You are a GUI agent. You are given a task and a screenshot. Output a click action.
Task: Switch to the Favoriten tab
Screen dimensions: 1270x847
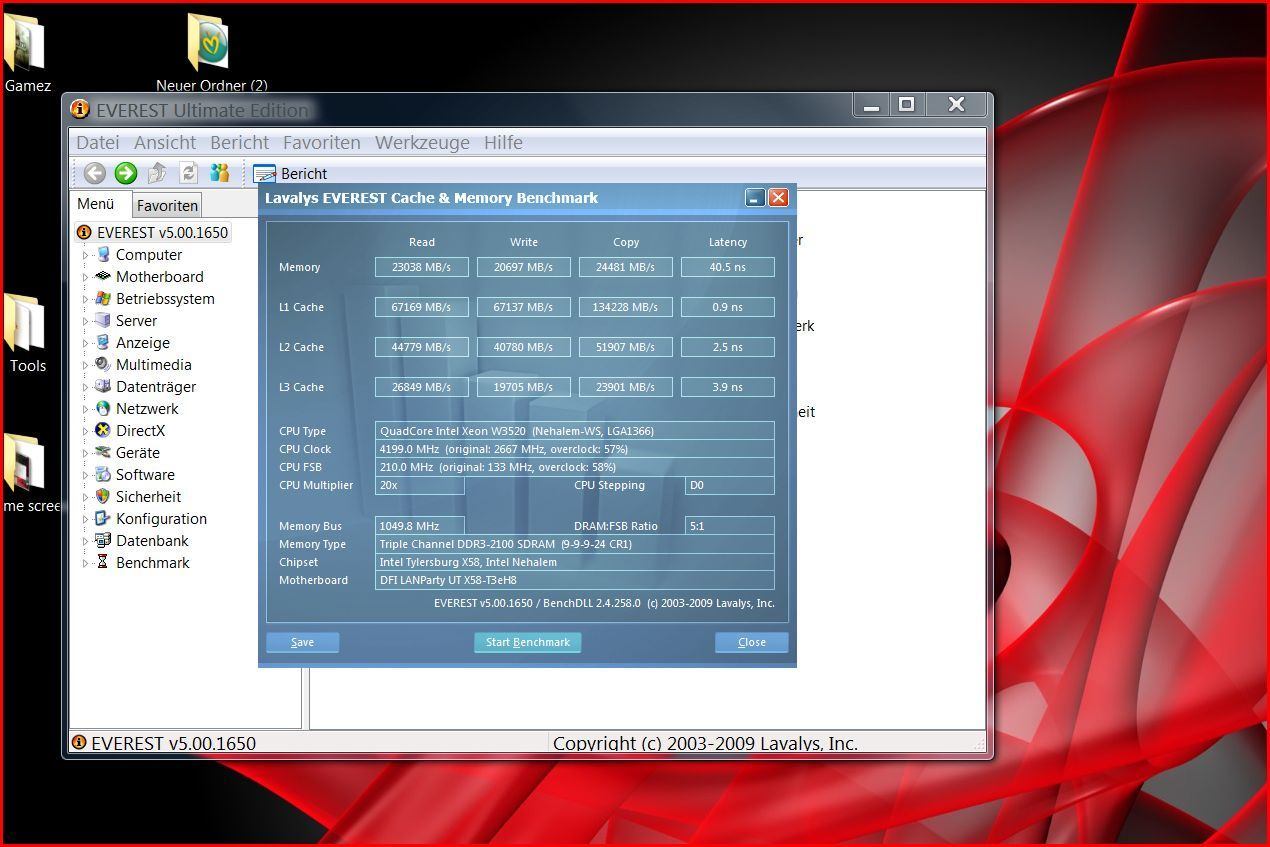[x=167, y=205]
